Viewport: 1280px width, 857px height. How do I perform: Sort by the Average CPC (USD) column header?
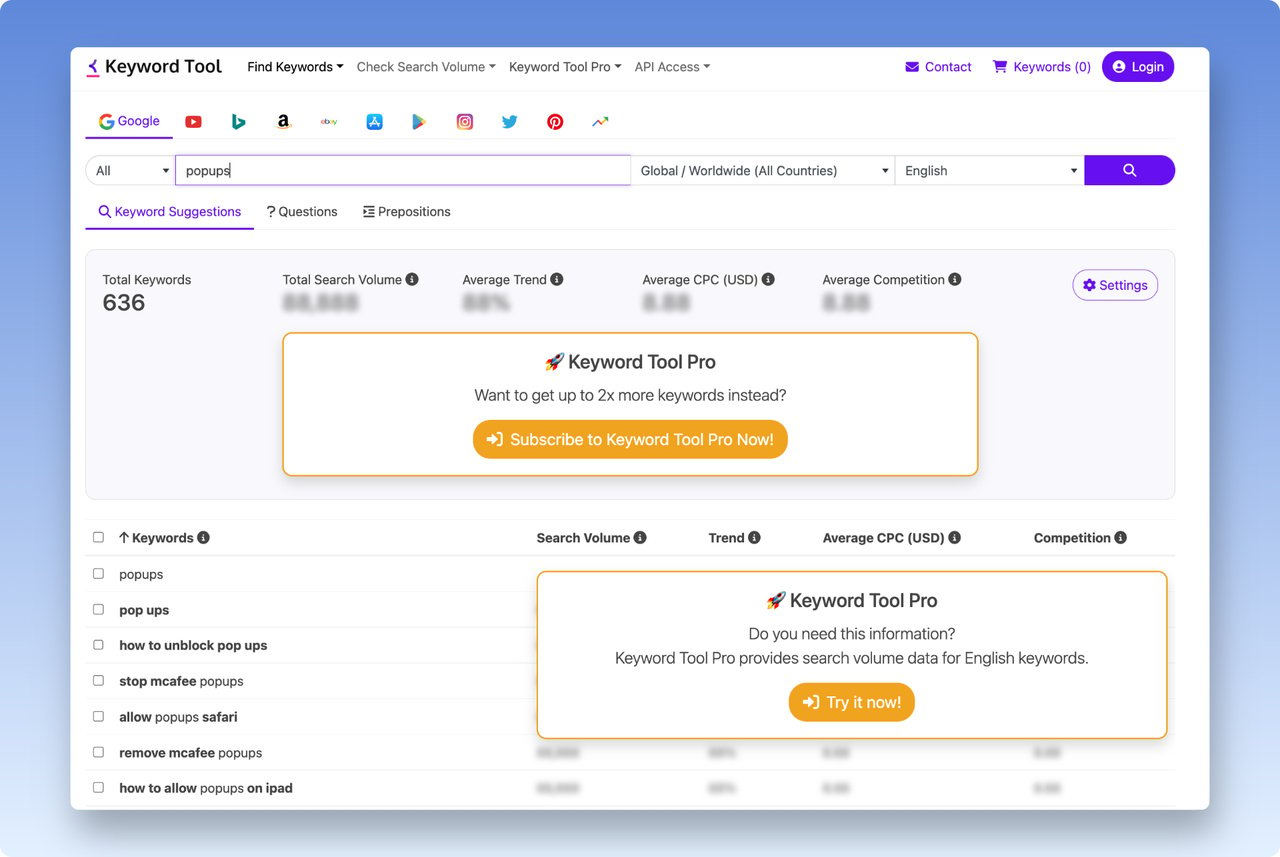884,538
